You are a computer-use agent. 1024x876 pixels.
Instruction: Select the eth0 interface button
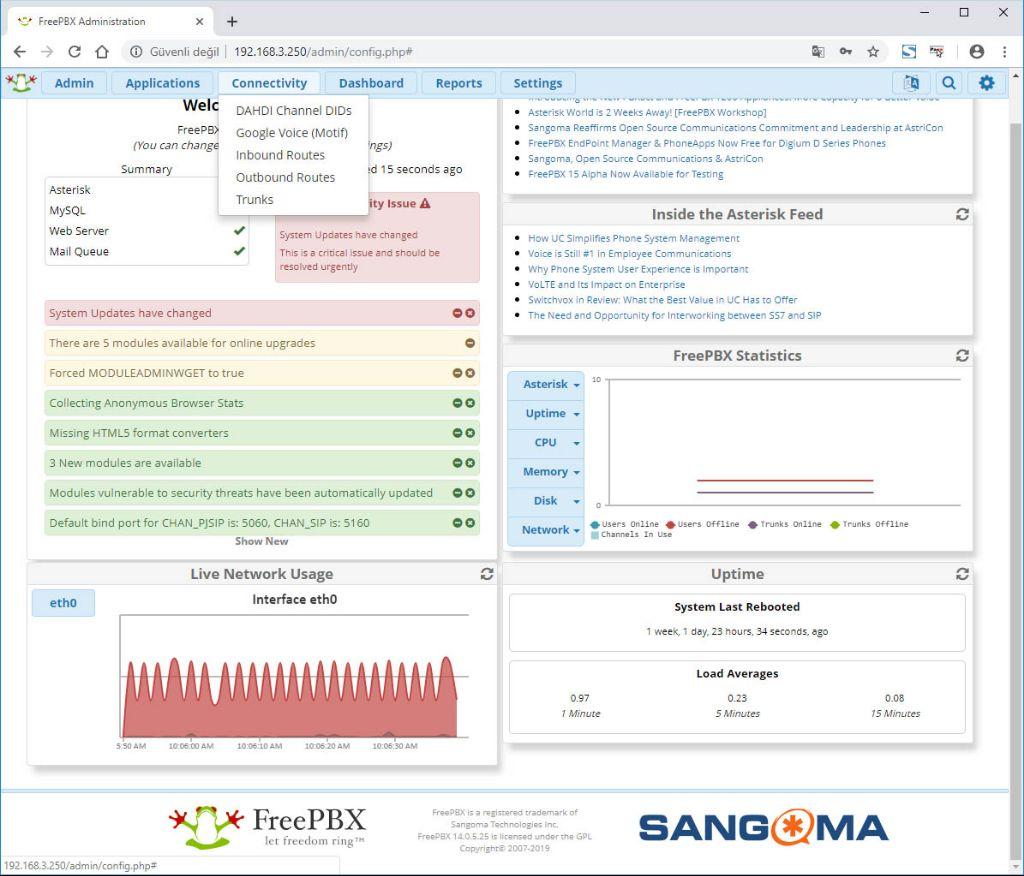pos(62,603)
